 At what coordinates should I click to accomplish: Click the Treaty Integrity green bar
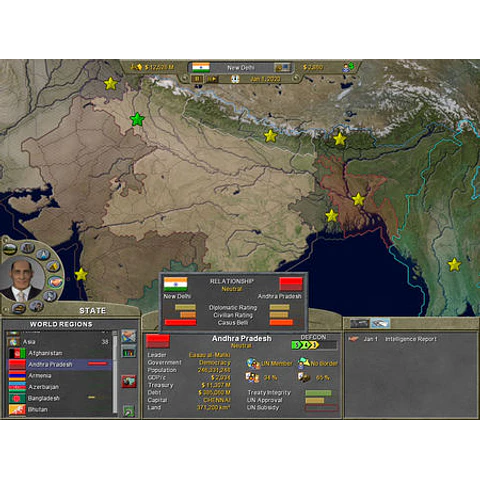pos(318,393)
